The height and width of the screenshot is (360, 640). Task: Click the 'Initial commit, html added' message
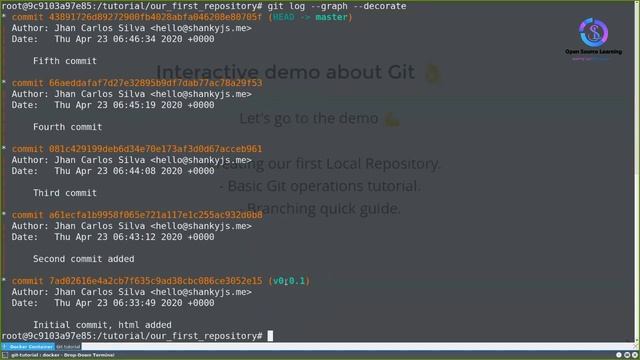[102, 325]
